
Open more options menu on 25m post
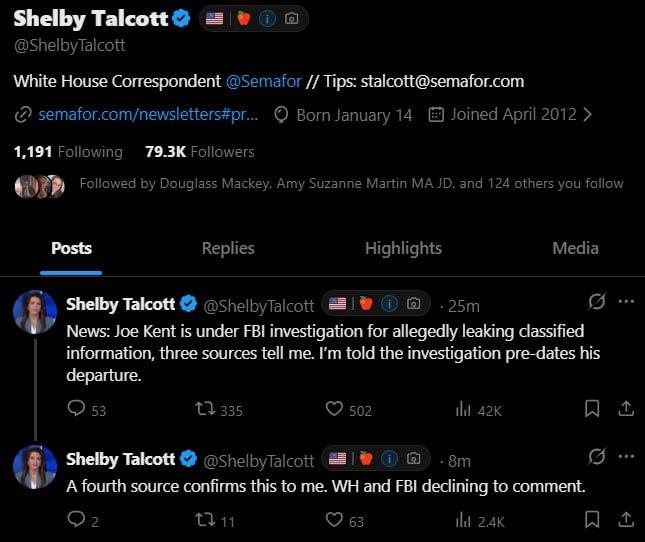(x=627, y=302)
